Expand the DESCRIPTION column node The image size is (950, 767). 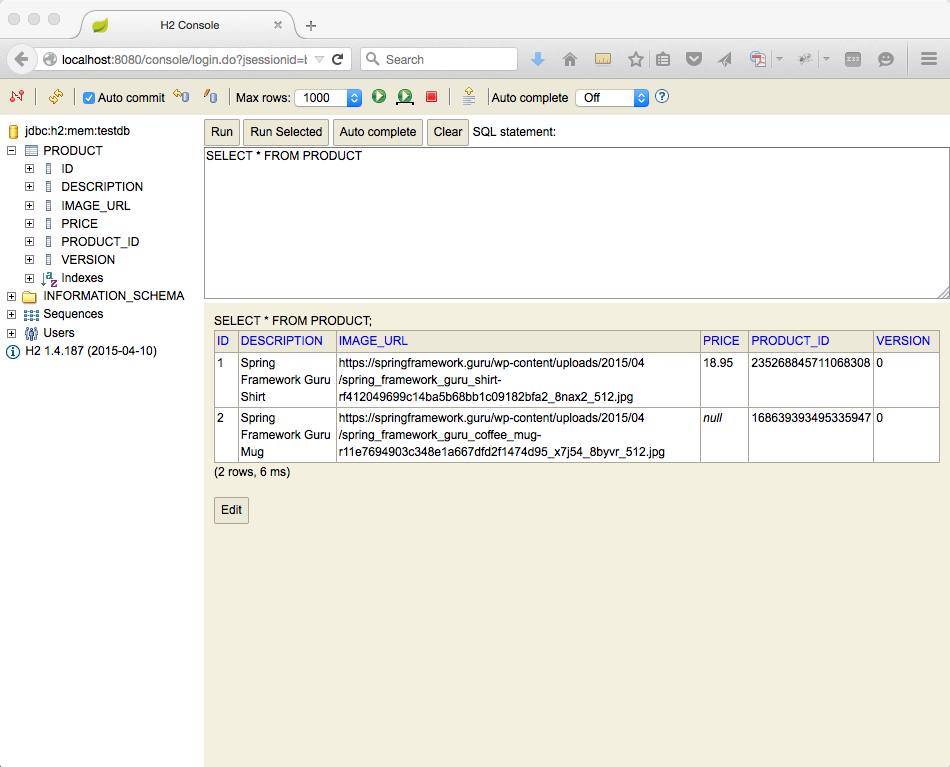[x=29, y=187]
